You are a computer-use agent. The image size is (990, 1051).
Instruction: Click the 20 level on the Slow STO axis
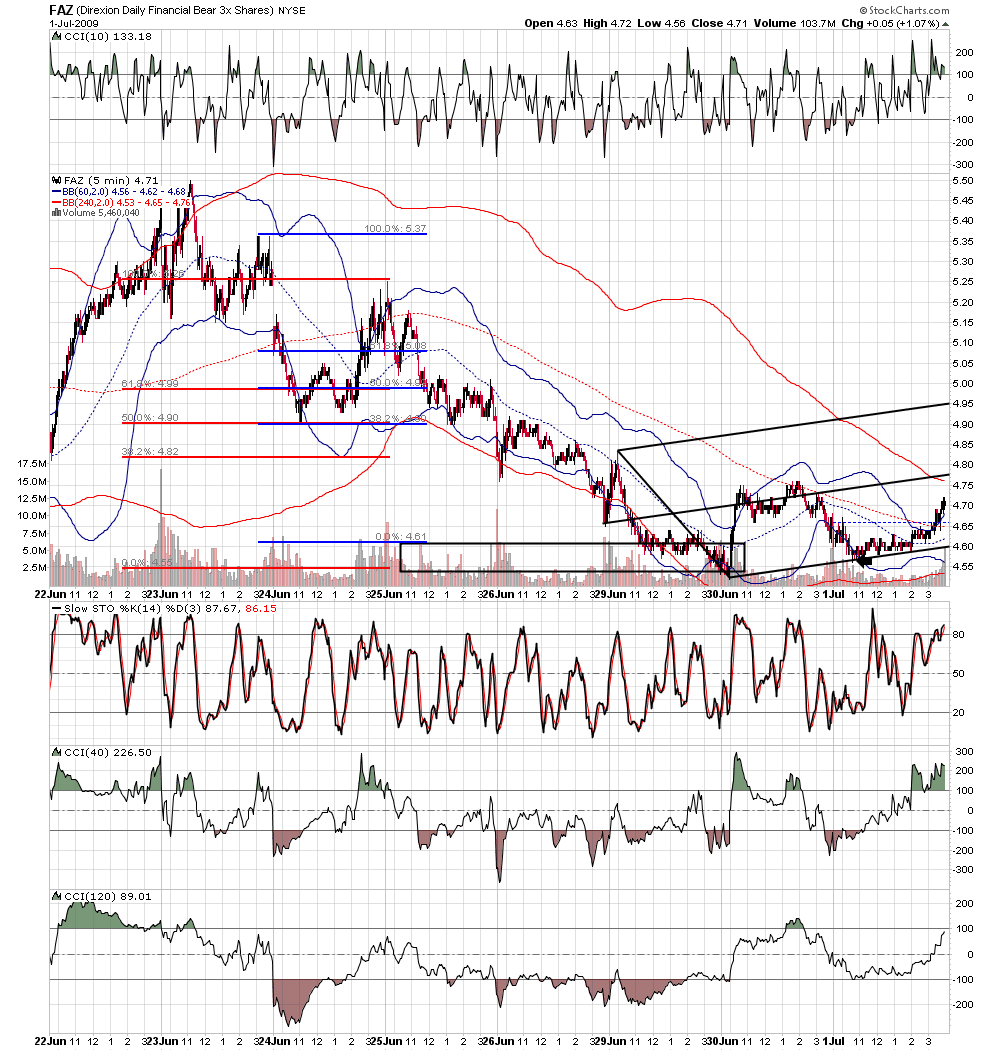(958, 713)
